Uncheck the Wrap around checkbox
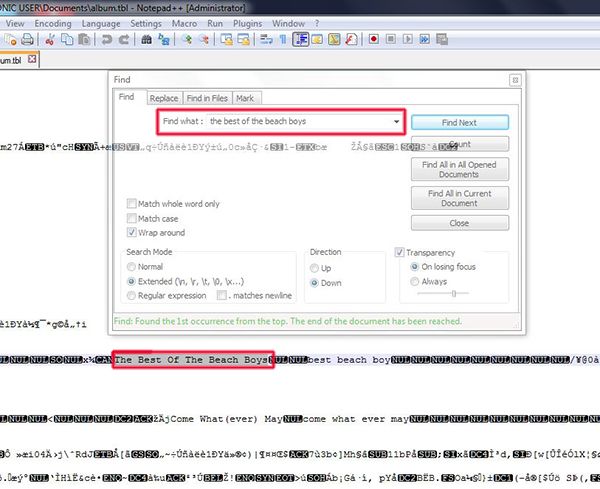The width and height of the screenshot is (600, 489). pyautogui.click(x=132, y=232)
